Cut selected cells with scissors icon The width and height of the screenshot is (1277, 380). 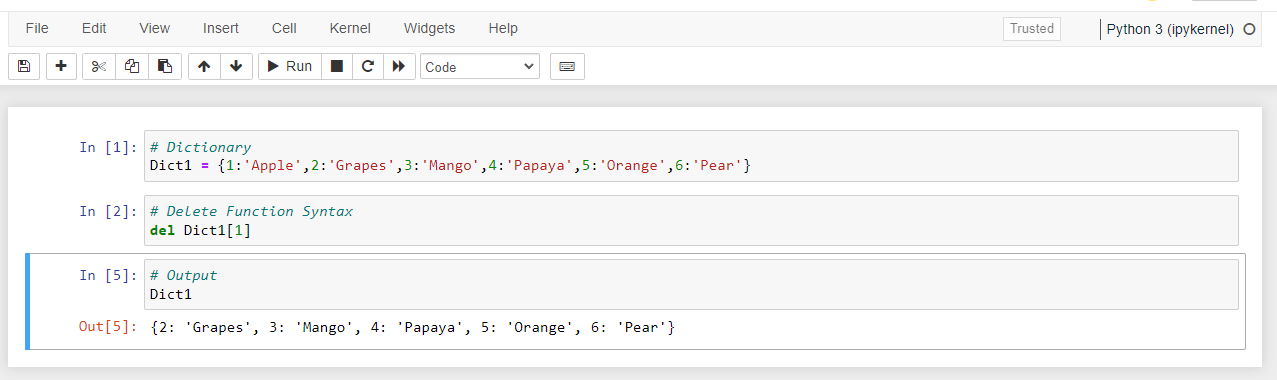click(x=98, y=67)
